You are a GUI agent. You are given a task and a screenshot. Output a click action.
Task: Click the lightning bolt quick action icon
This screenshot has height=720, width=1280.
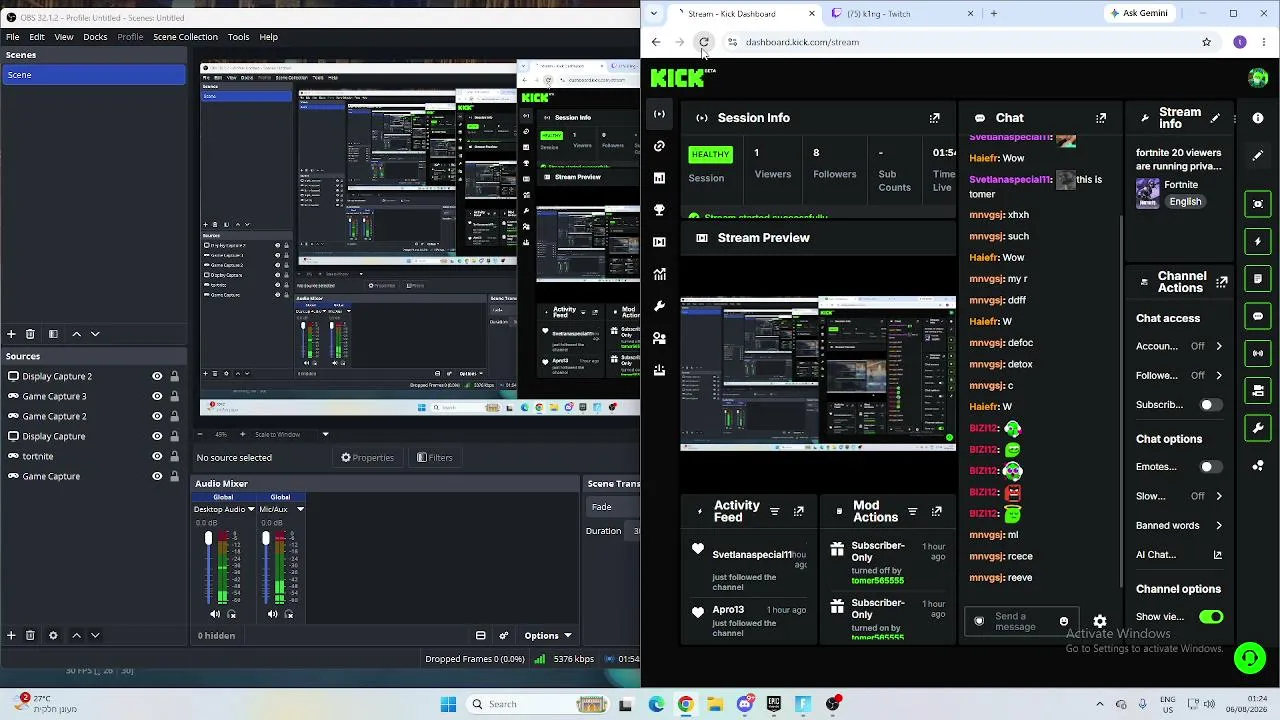click(x=1258, y=241)
